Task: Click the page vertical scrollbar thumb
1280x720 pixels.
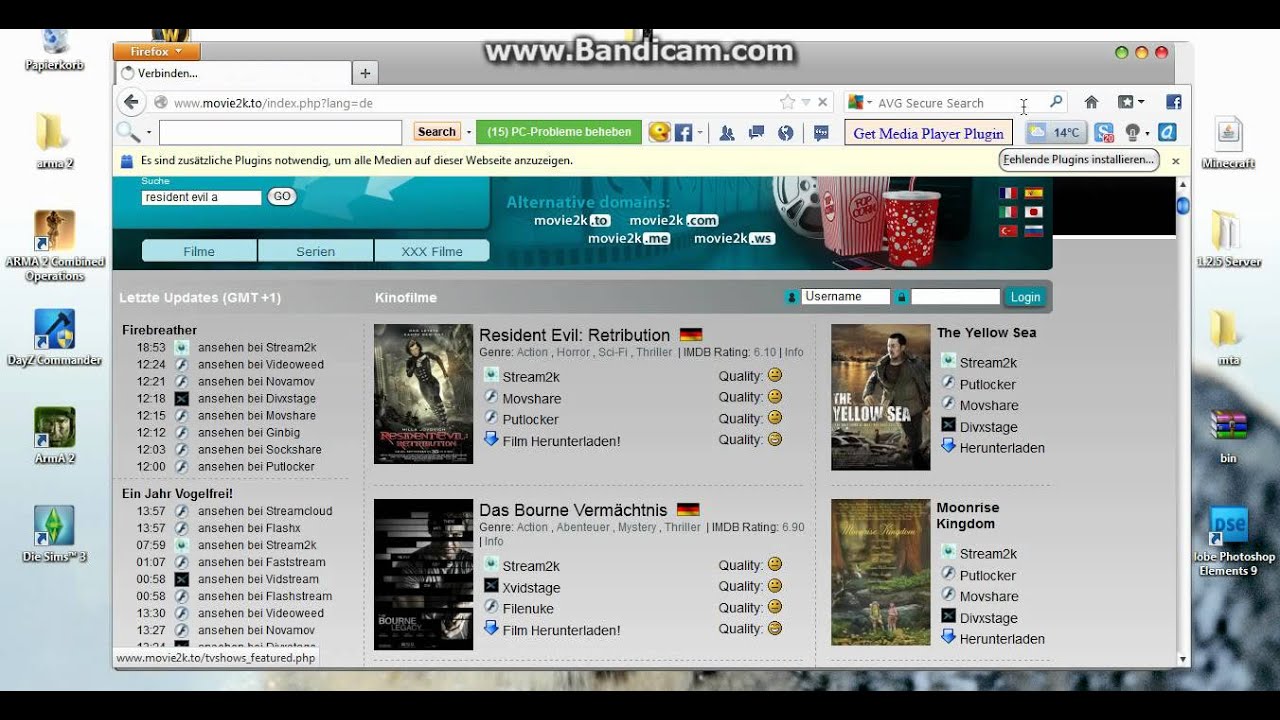Action: point(1183,206)
